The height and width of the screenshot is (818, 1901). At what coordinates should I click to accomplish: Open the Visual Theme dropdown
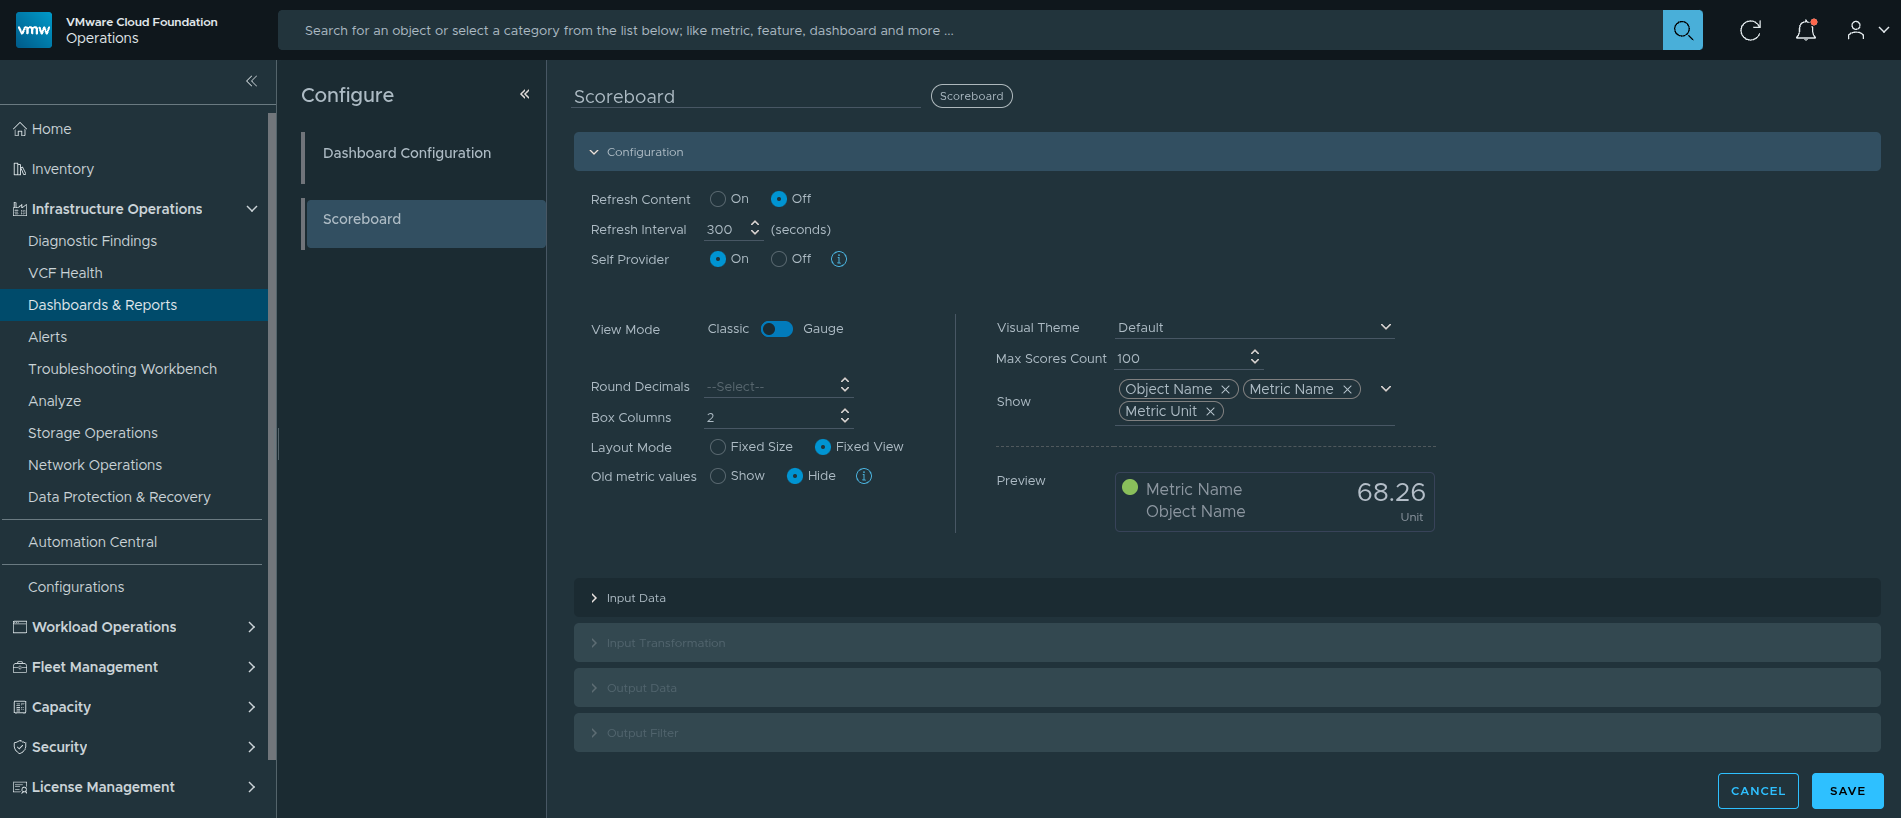pos(1255,327)
